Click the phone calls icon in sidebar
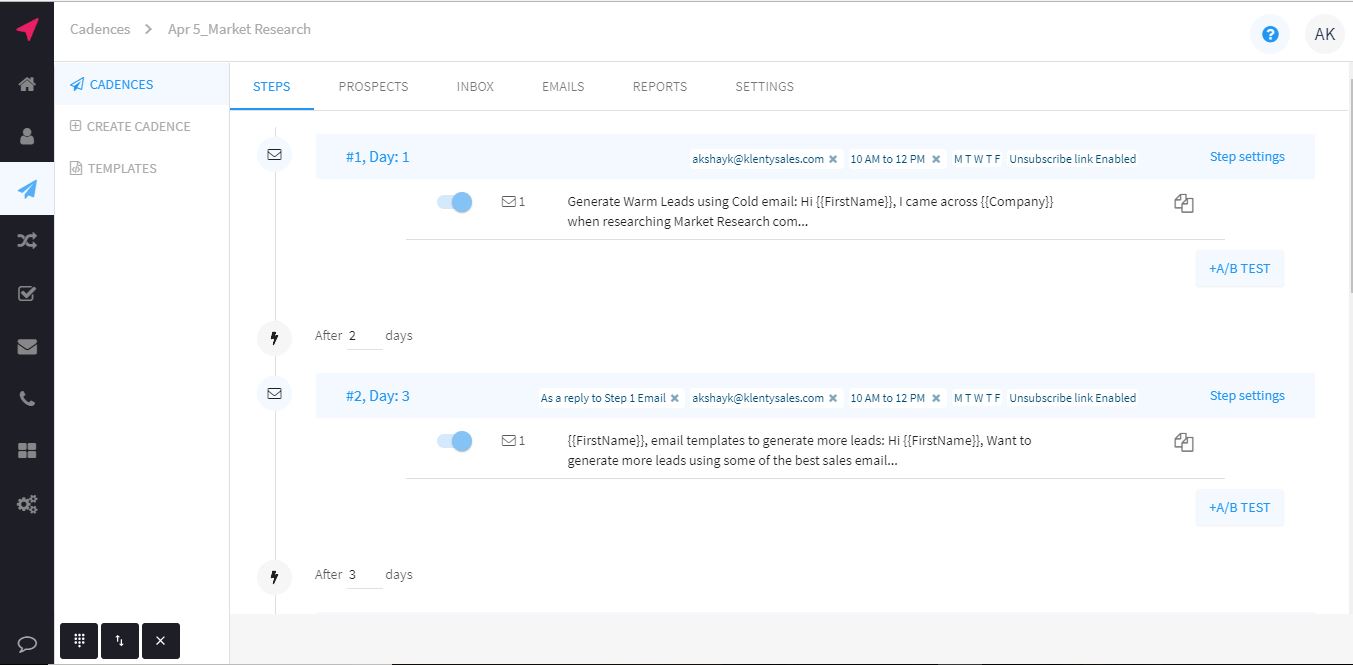Image resolution: width=1353 pixels, height=665 pixels. (x=27, y=399)
